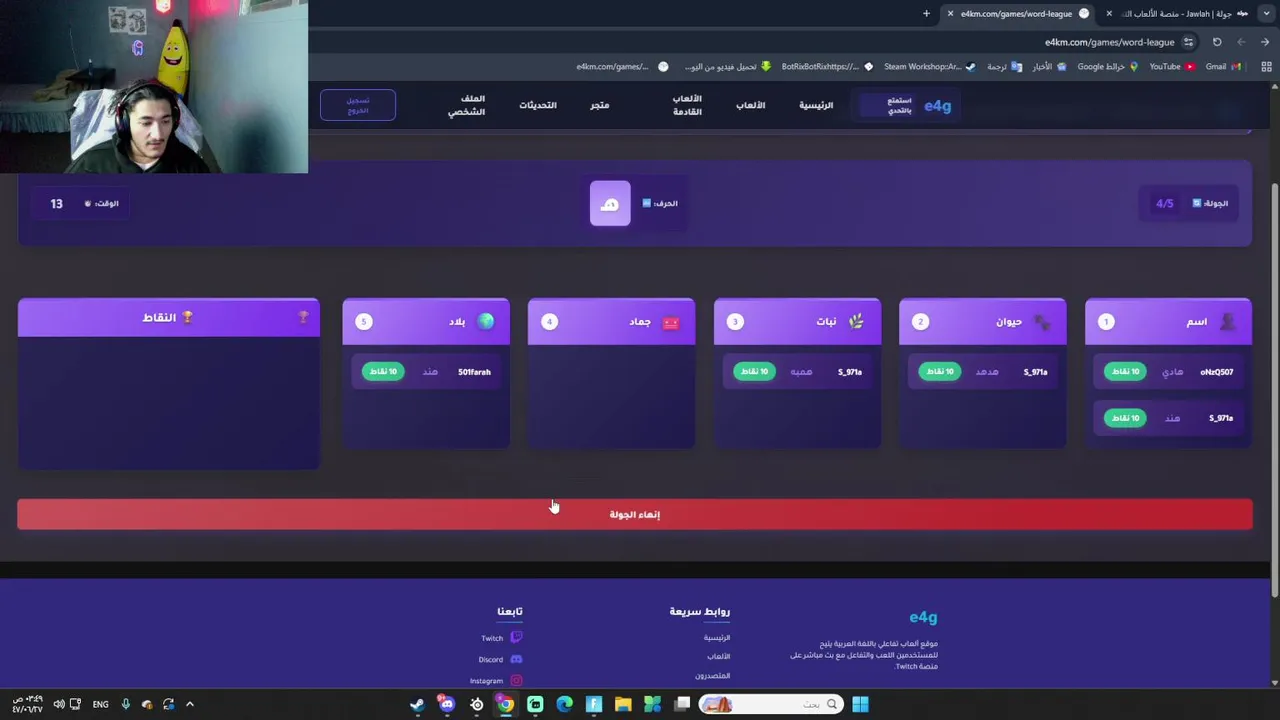Close the e4km.com word-league tab

[950, 14]
